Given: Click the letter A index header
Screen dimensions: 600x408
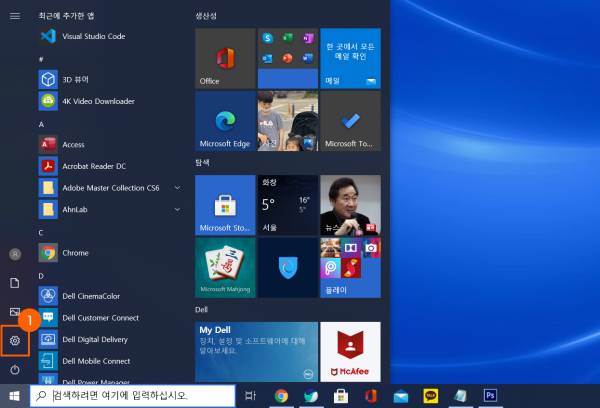Looking at the screenshot, I should point(41,124).
